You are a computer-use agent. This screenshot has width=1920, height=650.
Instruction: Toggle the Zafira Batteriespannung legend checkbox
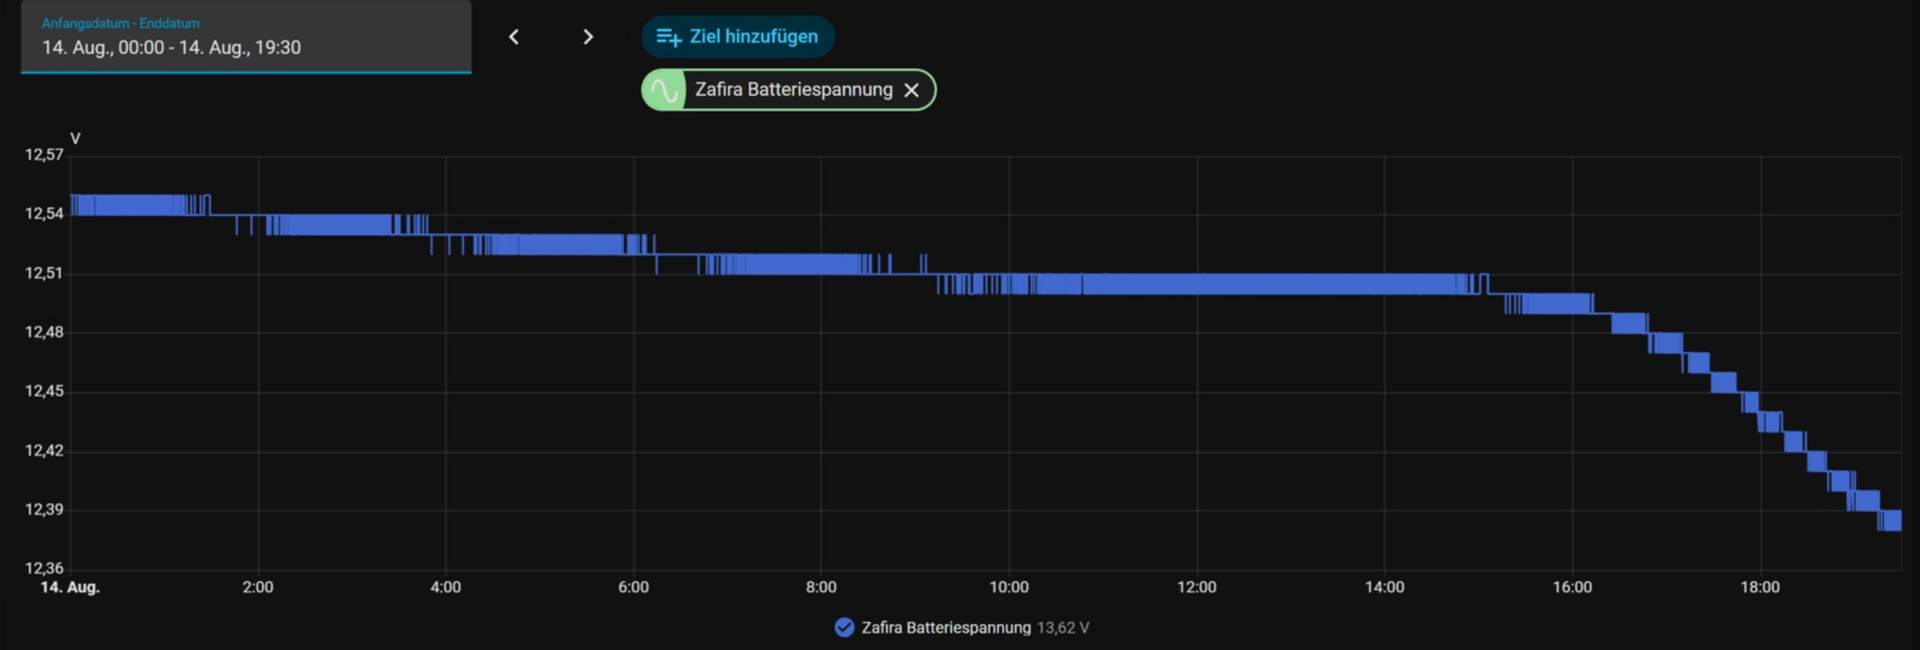844,627
